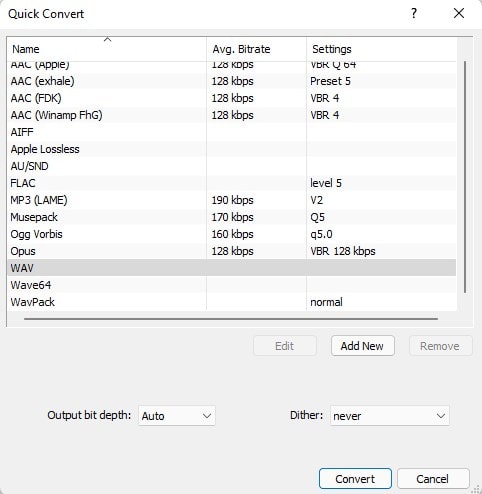This screenshot has height=494, width=482.
Task: Select Wave64 output format
Action: [232, 285]
